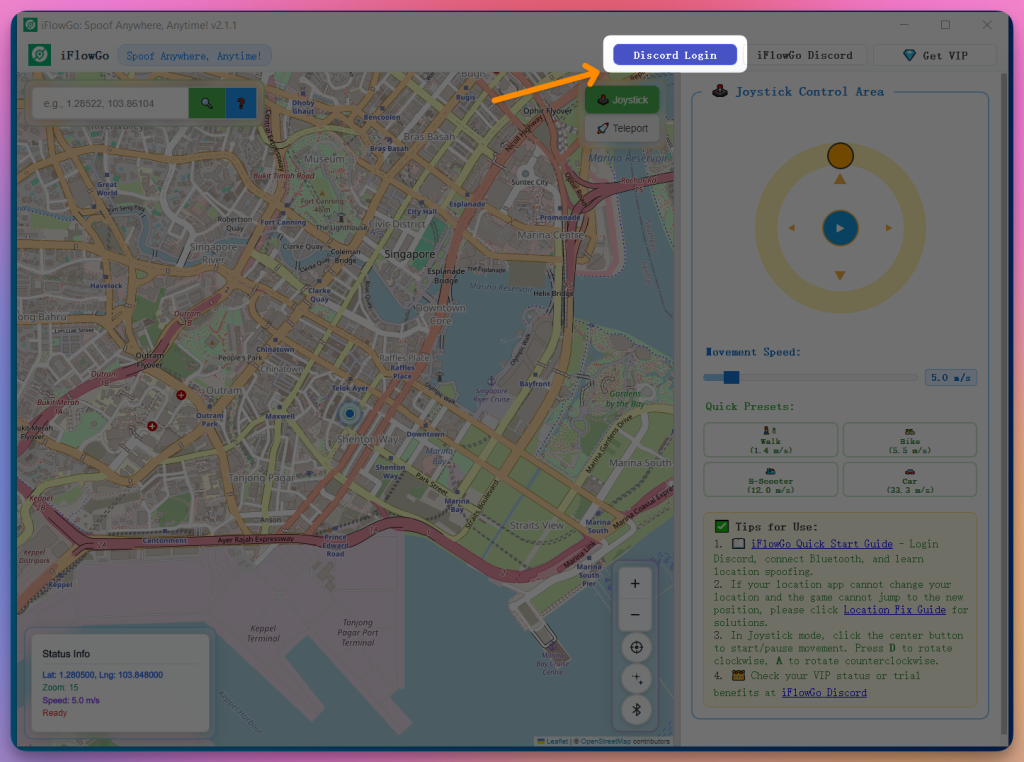Click the magnifier search button
The image size is (1024, 762).
(206, 103)
